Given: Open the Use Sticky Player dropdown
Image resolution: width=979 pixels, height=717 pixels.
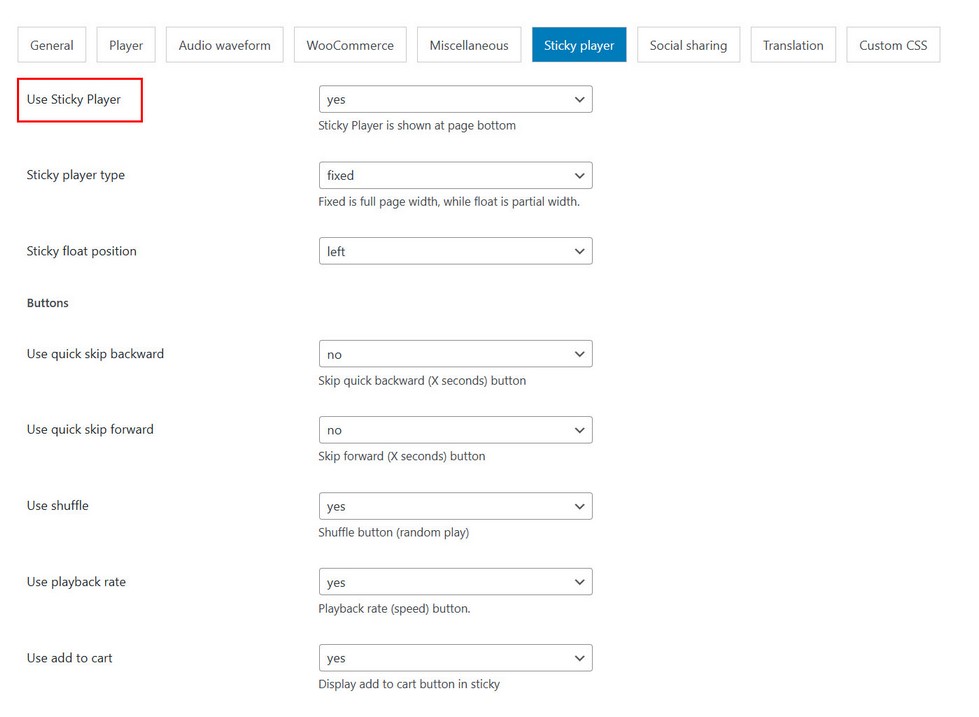Looking at the screenshot, I should (455, 99).
